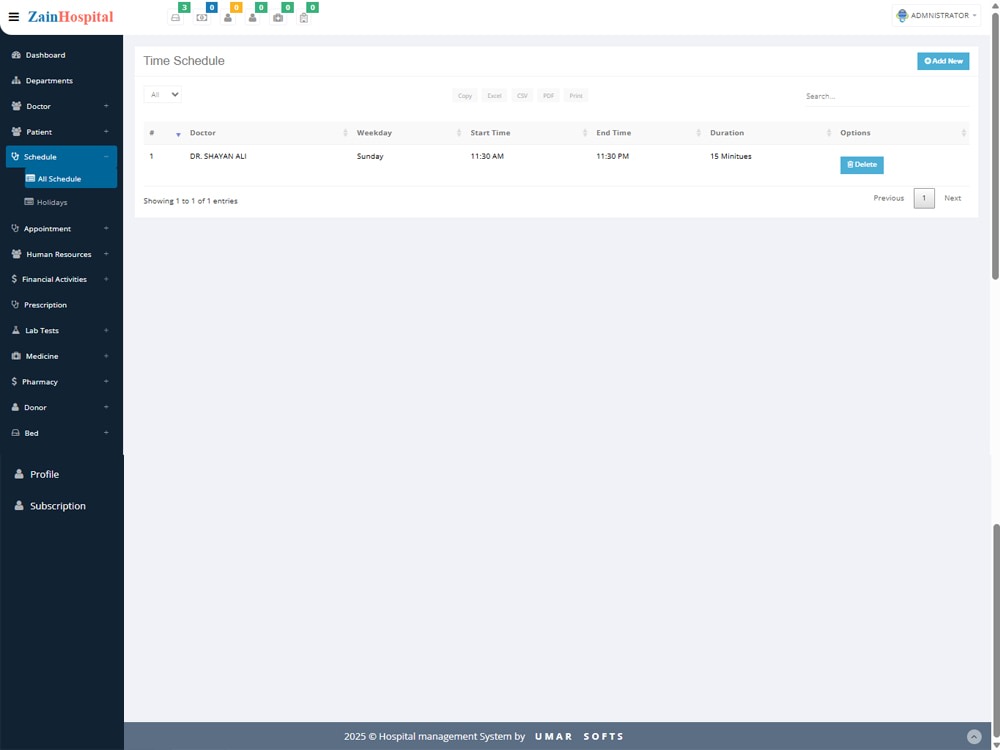The image size is (1000, 750).
Task: Click the Human Resources group icon
Action: [x=17, y=254]
